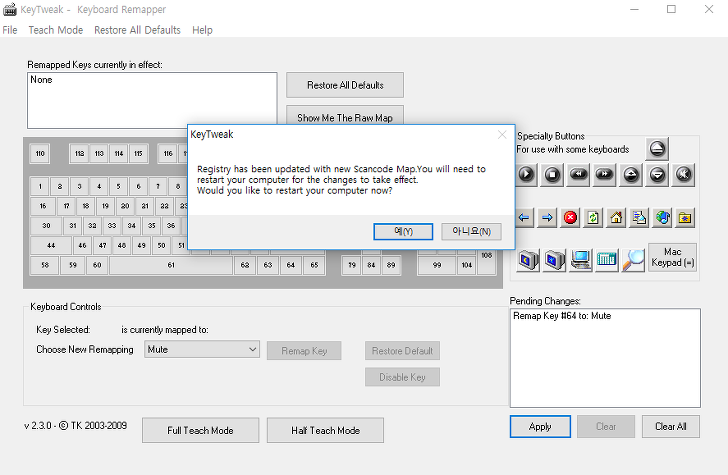
Task: Click the Restore Default button
Action: click(x=402, y=351)
